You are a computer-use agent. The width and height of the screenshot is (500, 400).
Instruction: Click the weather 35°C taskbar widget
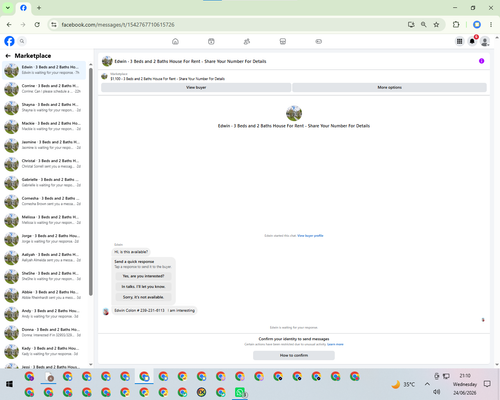[403, 385]
